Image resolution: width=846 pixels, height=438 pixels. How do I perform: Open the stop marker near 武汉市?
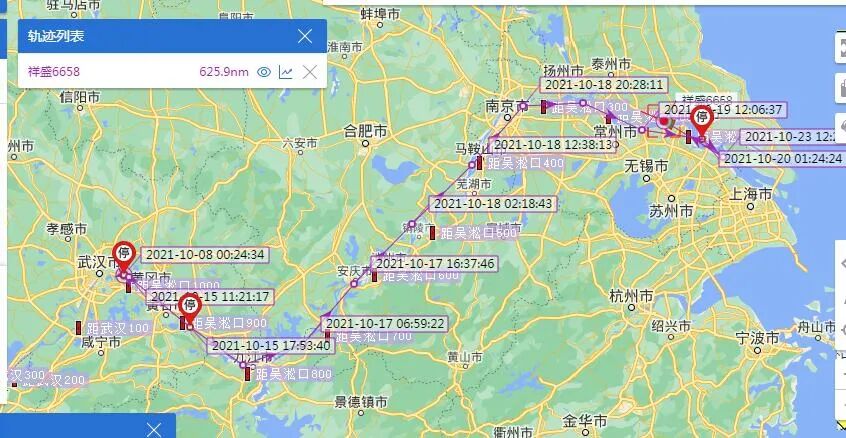pyautogui.click(x=124, y=256)
